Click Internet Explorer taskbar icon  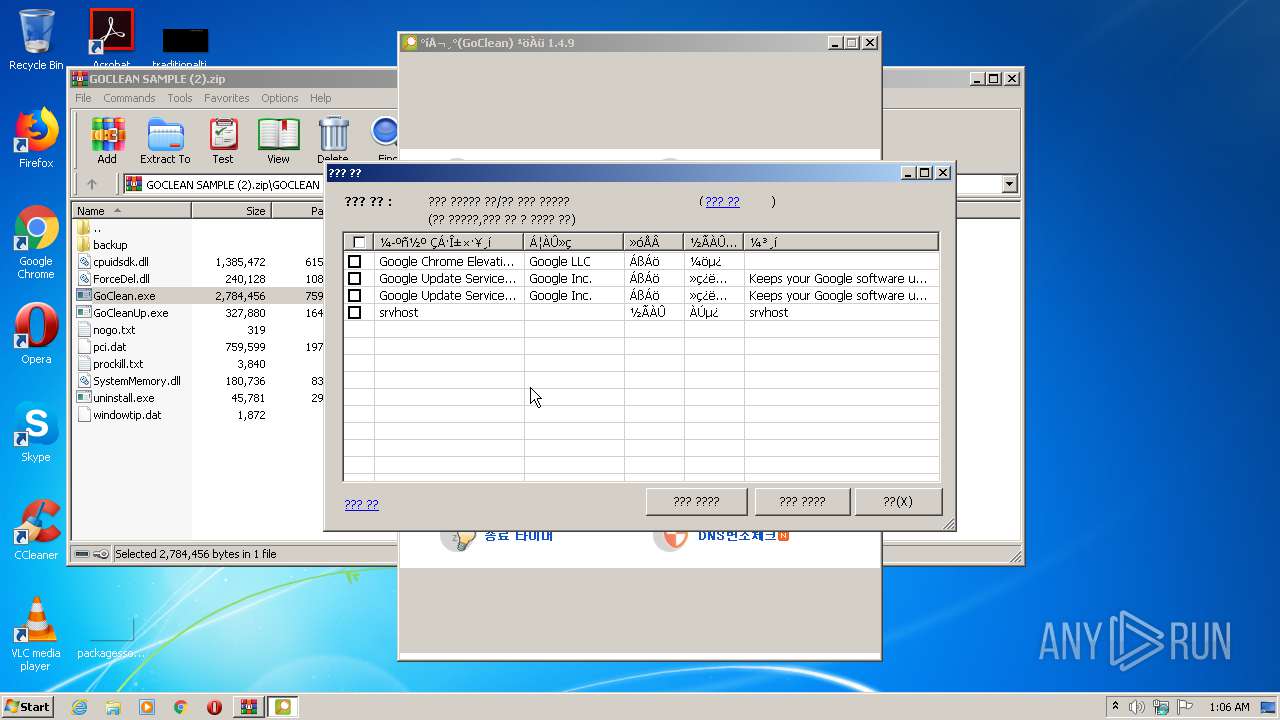[x=79, y=707]
